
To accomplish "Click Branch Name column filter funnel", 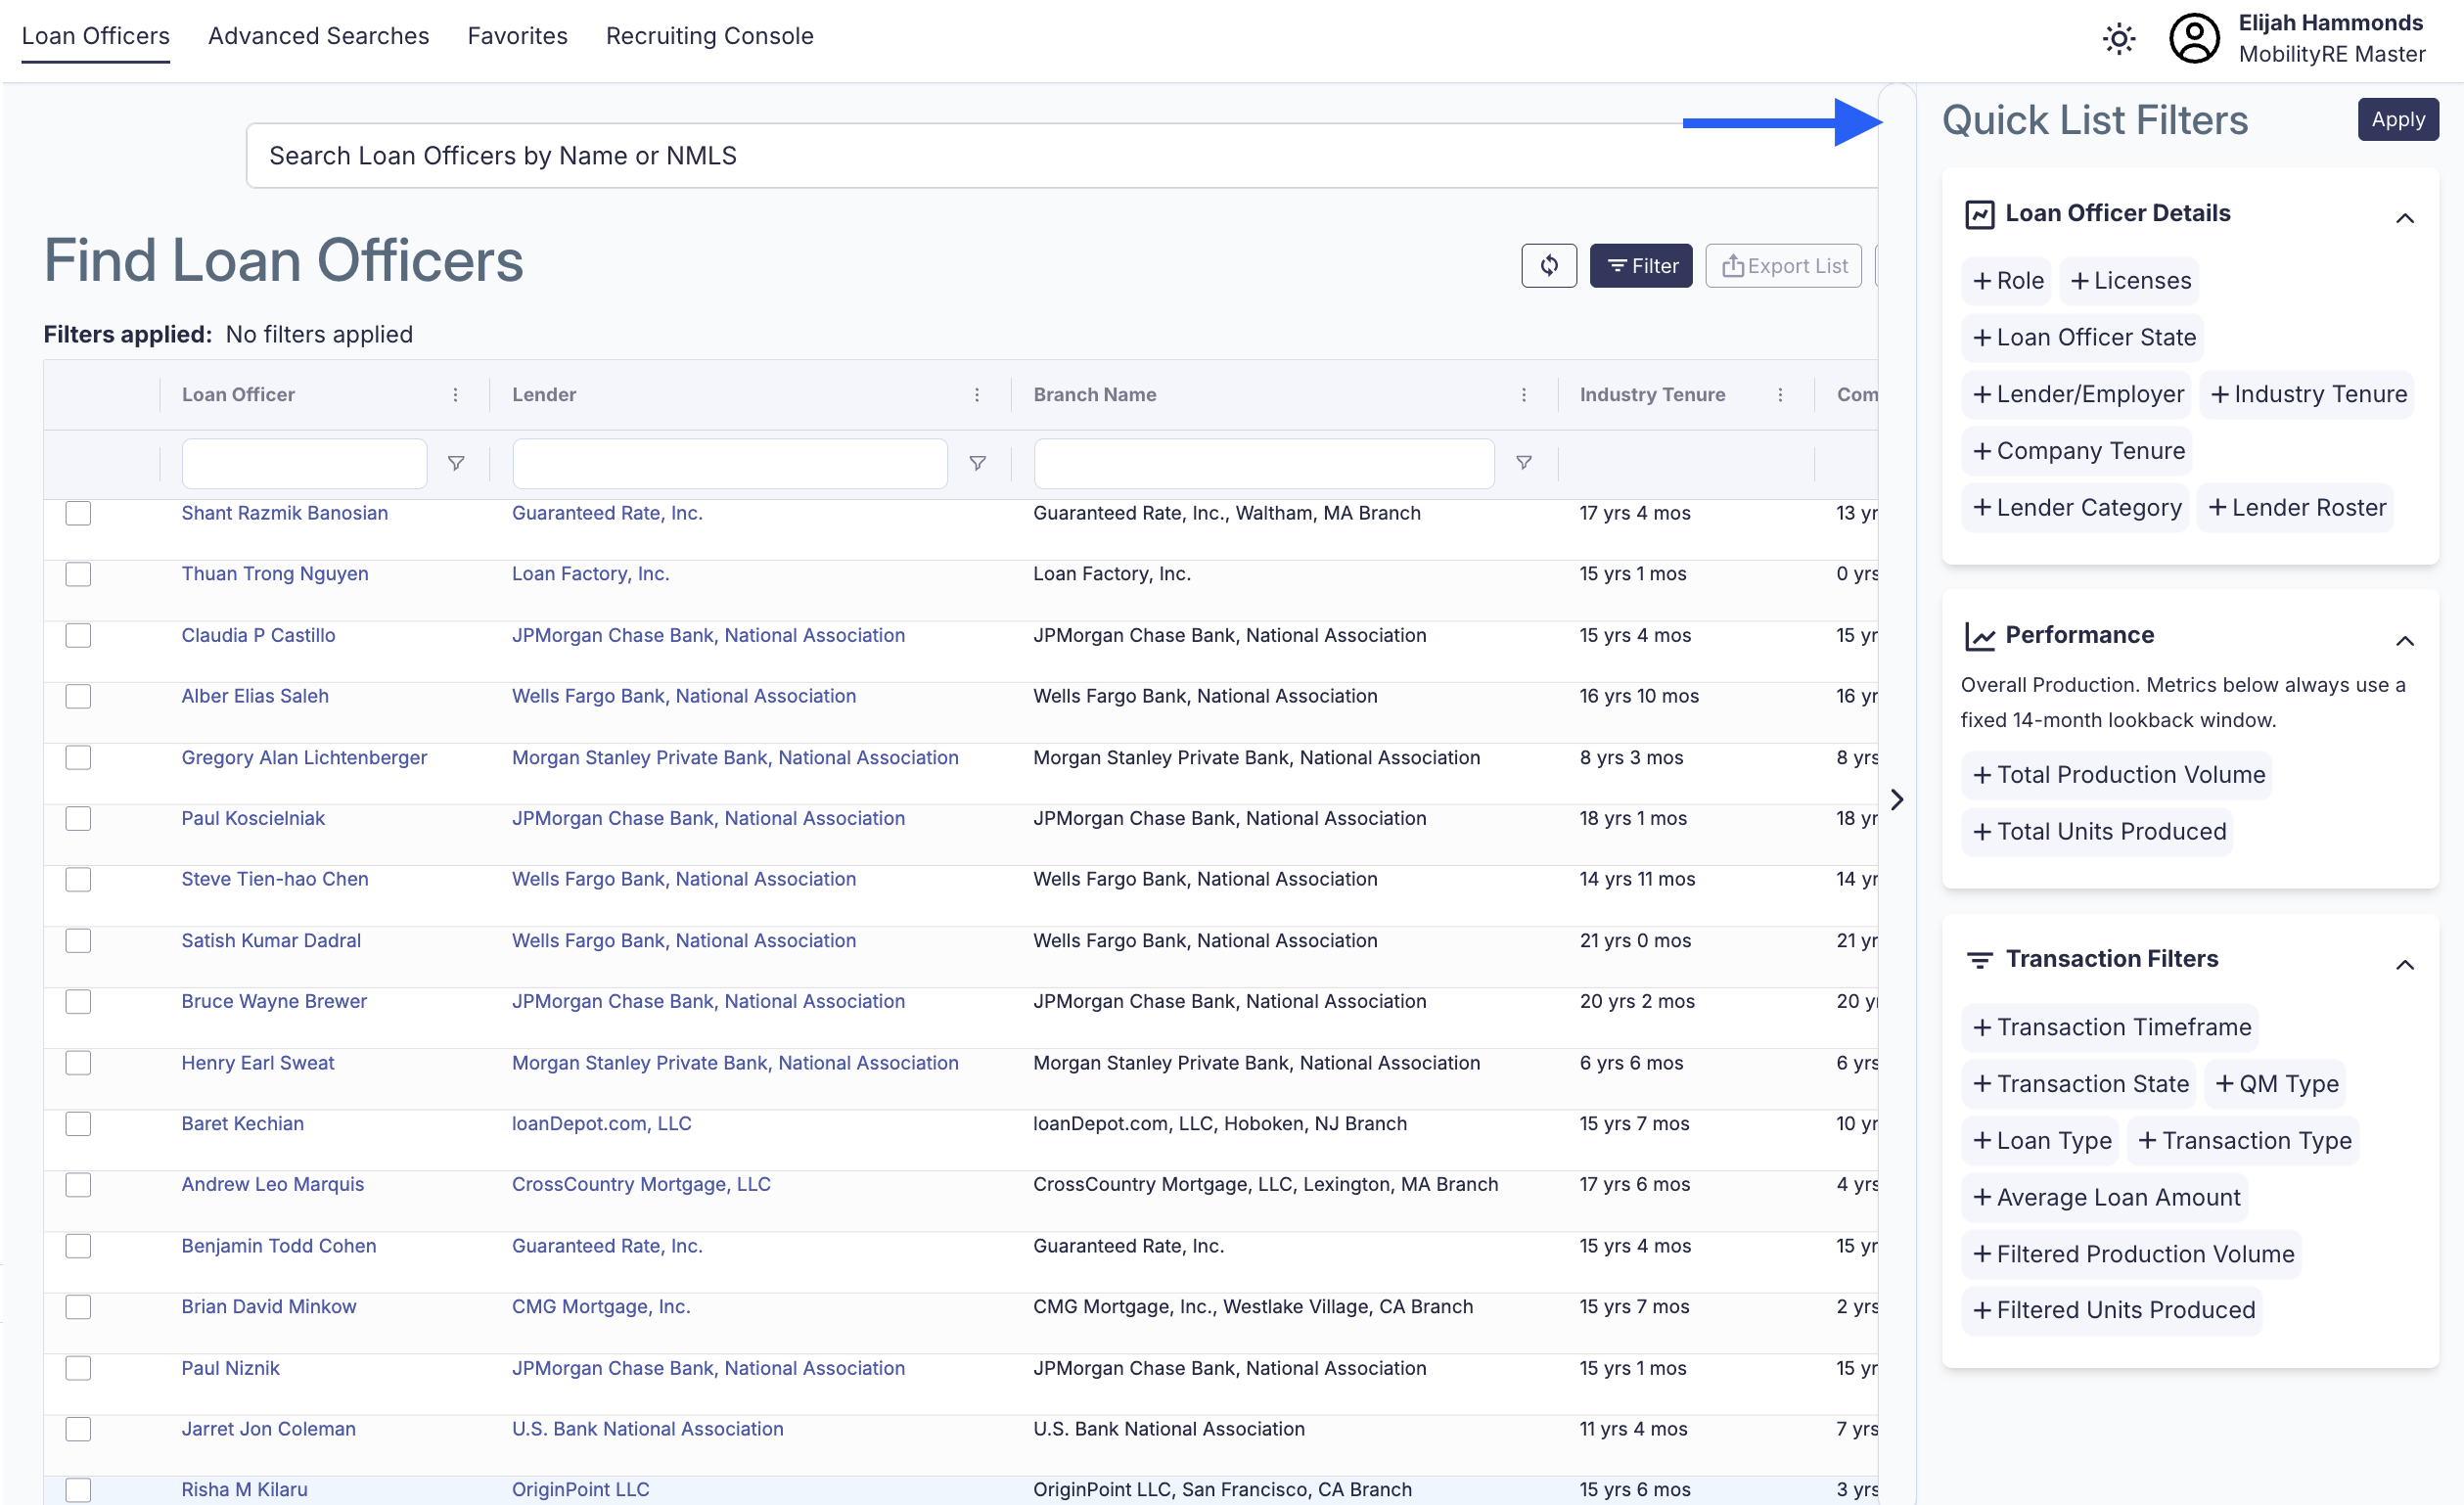I will pyautogui.click(x=1524, y=463).
